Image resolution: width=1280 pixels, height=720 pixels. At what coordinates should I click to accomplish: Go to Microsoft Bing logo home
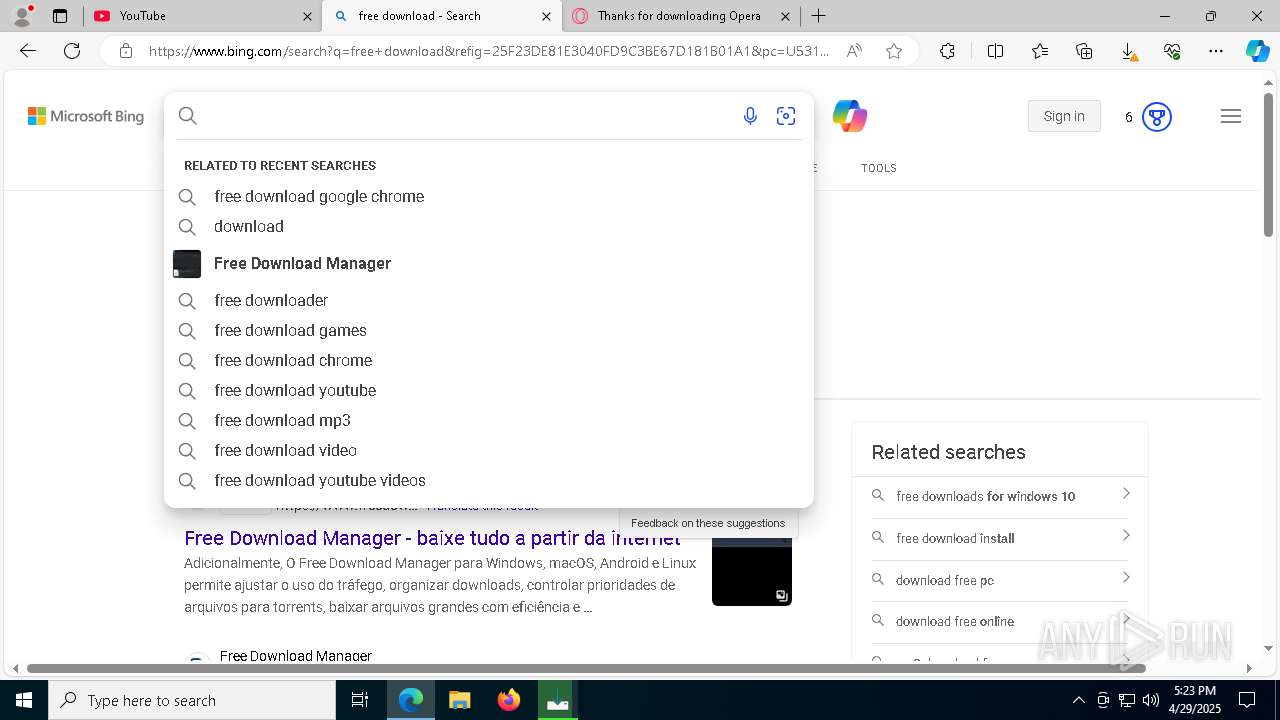tap(86, 116)
